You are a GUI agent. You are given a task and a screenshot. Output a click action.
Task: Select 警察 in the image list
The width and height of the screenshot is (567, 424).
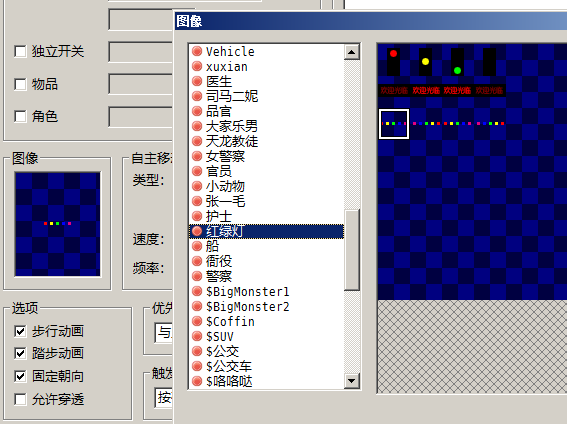267,277
